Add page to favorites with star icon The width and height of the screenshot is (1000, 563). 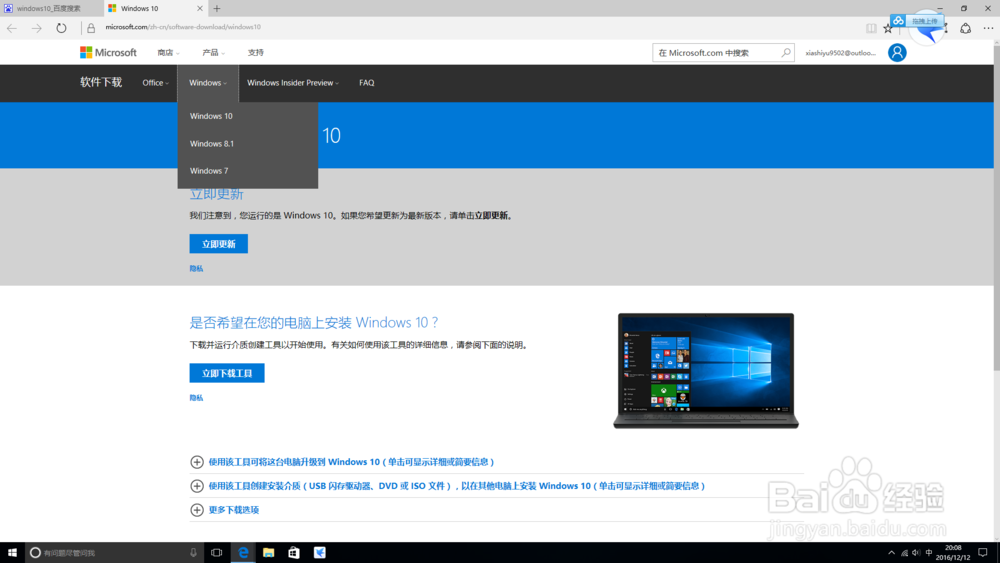[888, 28]
